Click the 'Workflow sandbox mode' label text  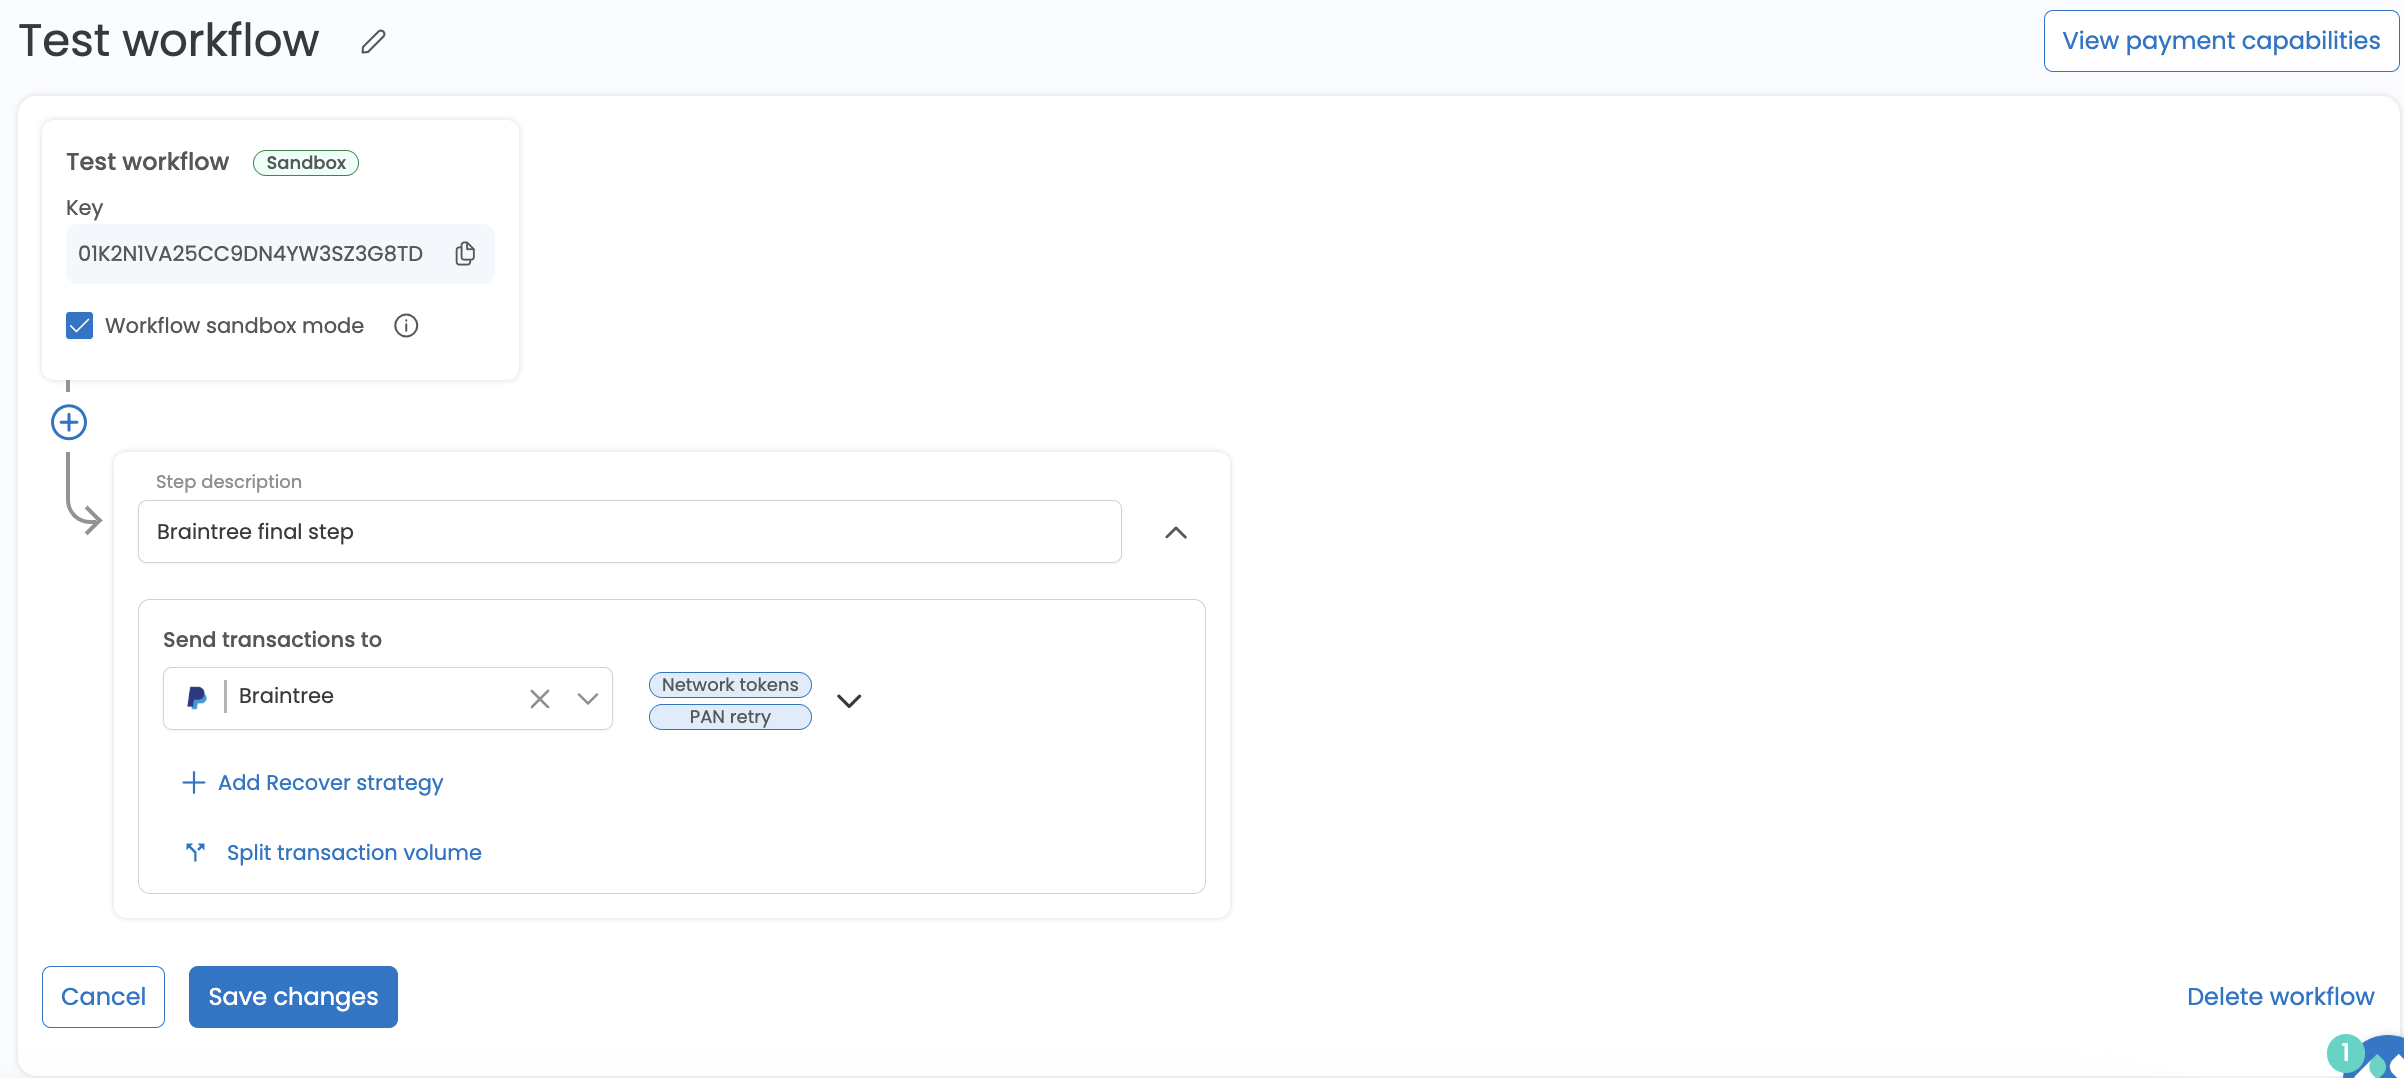point(234,326)
